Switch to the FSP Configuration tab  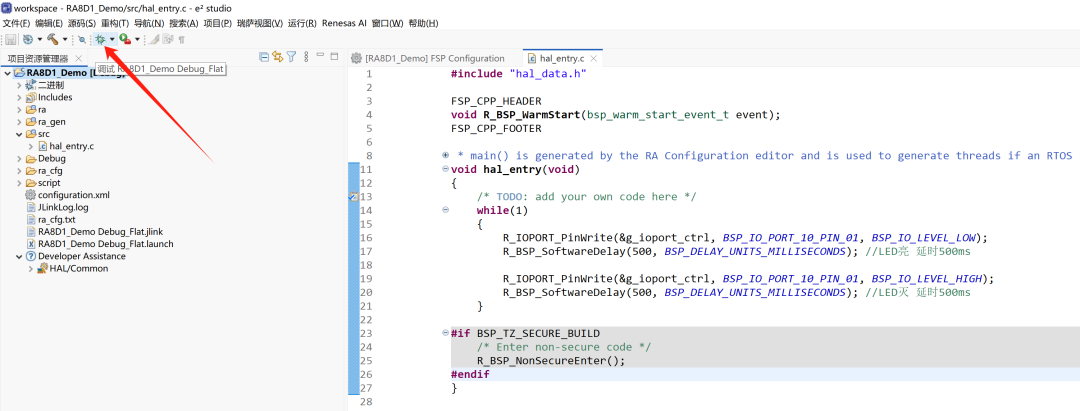coord(428,59)
